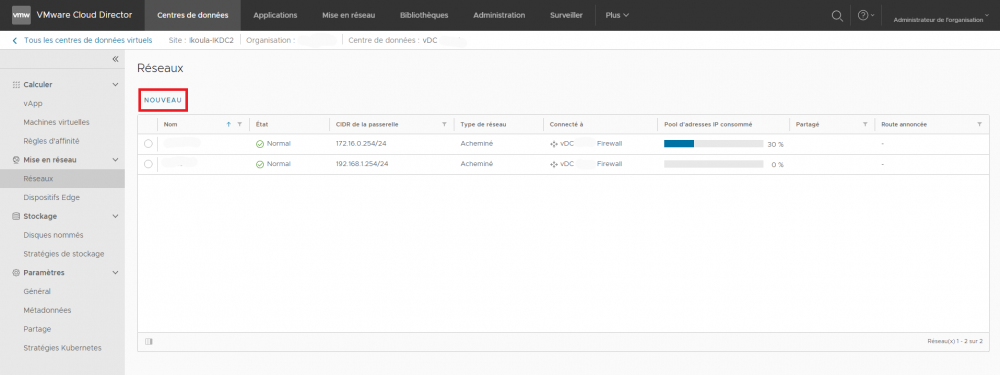The width and height of the screenshot is (1000, 375).
Task: Click the Stockage sidebar icon
Action: 17,216
